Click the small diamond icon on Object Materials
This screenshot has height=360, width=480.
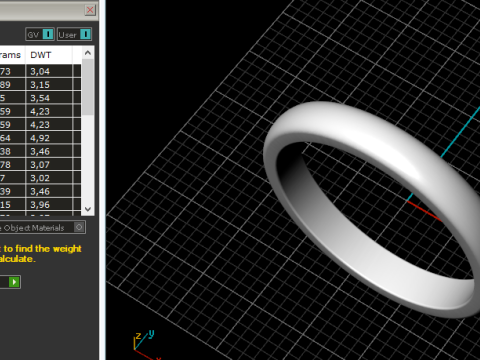click(79, 227)
